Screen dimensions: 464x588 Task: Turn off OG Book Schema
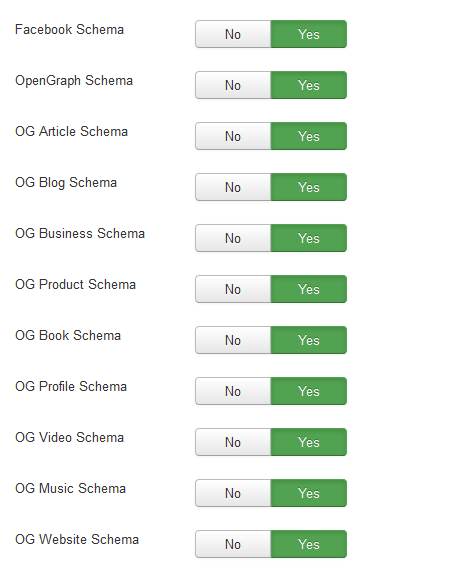(233, 340)
